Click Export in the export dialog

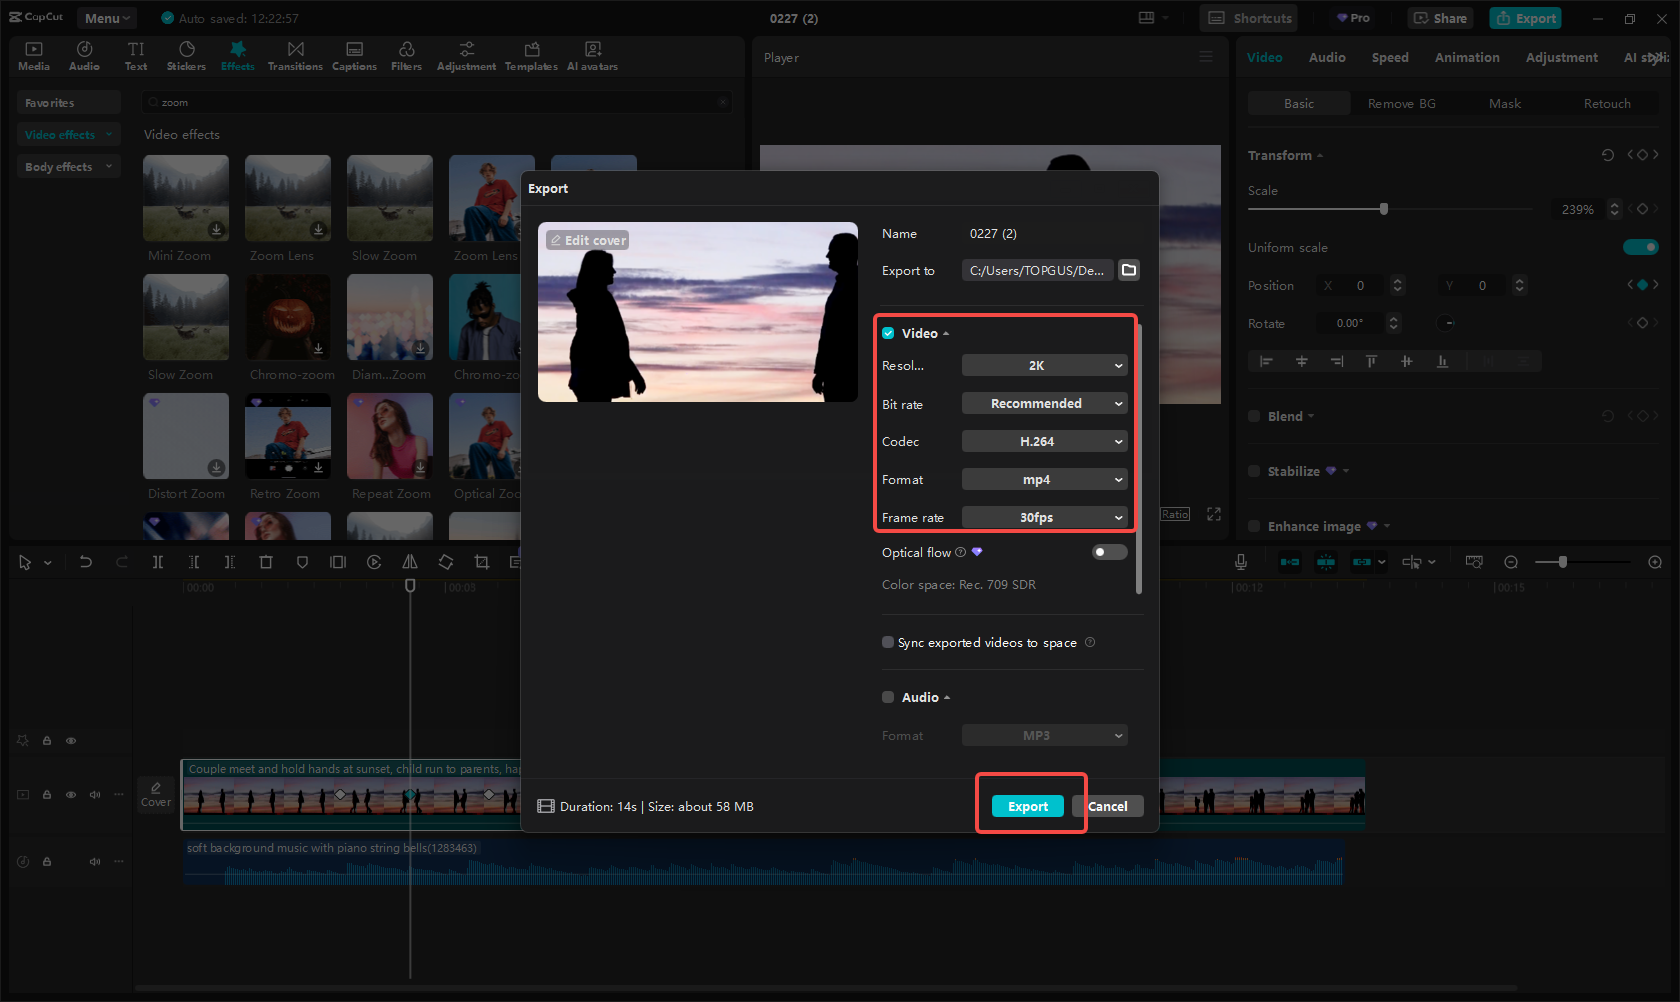[x=1028, y=806]
